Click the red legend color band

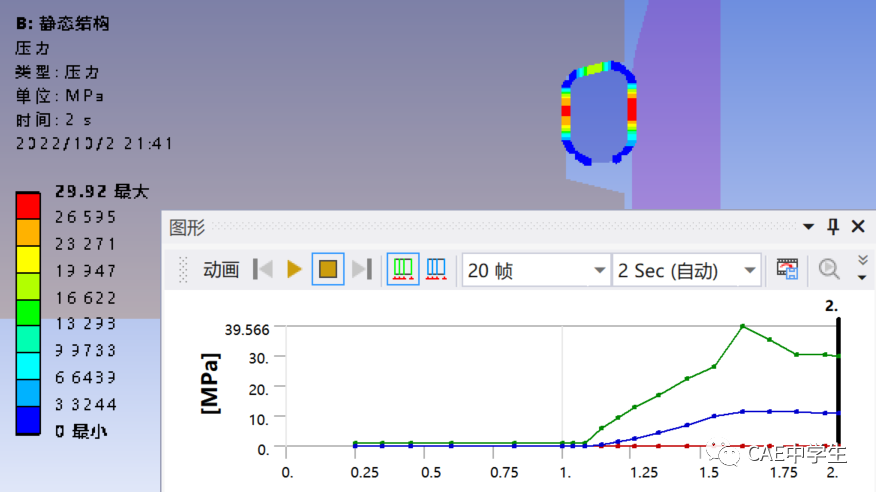28,205
